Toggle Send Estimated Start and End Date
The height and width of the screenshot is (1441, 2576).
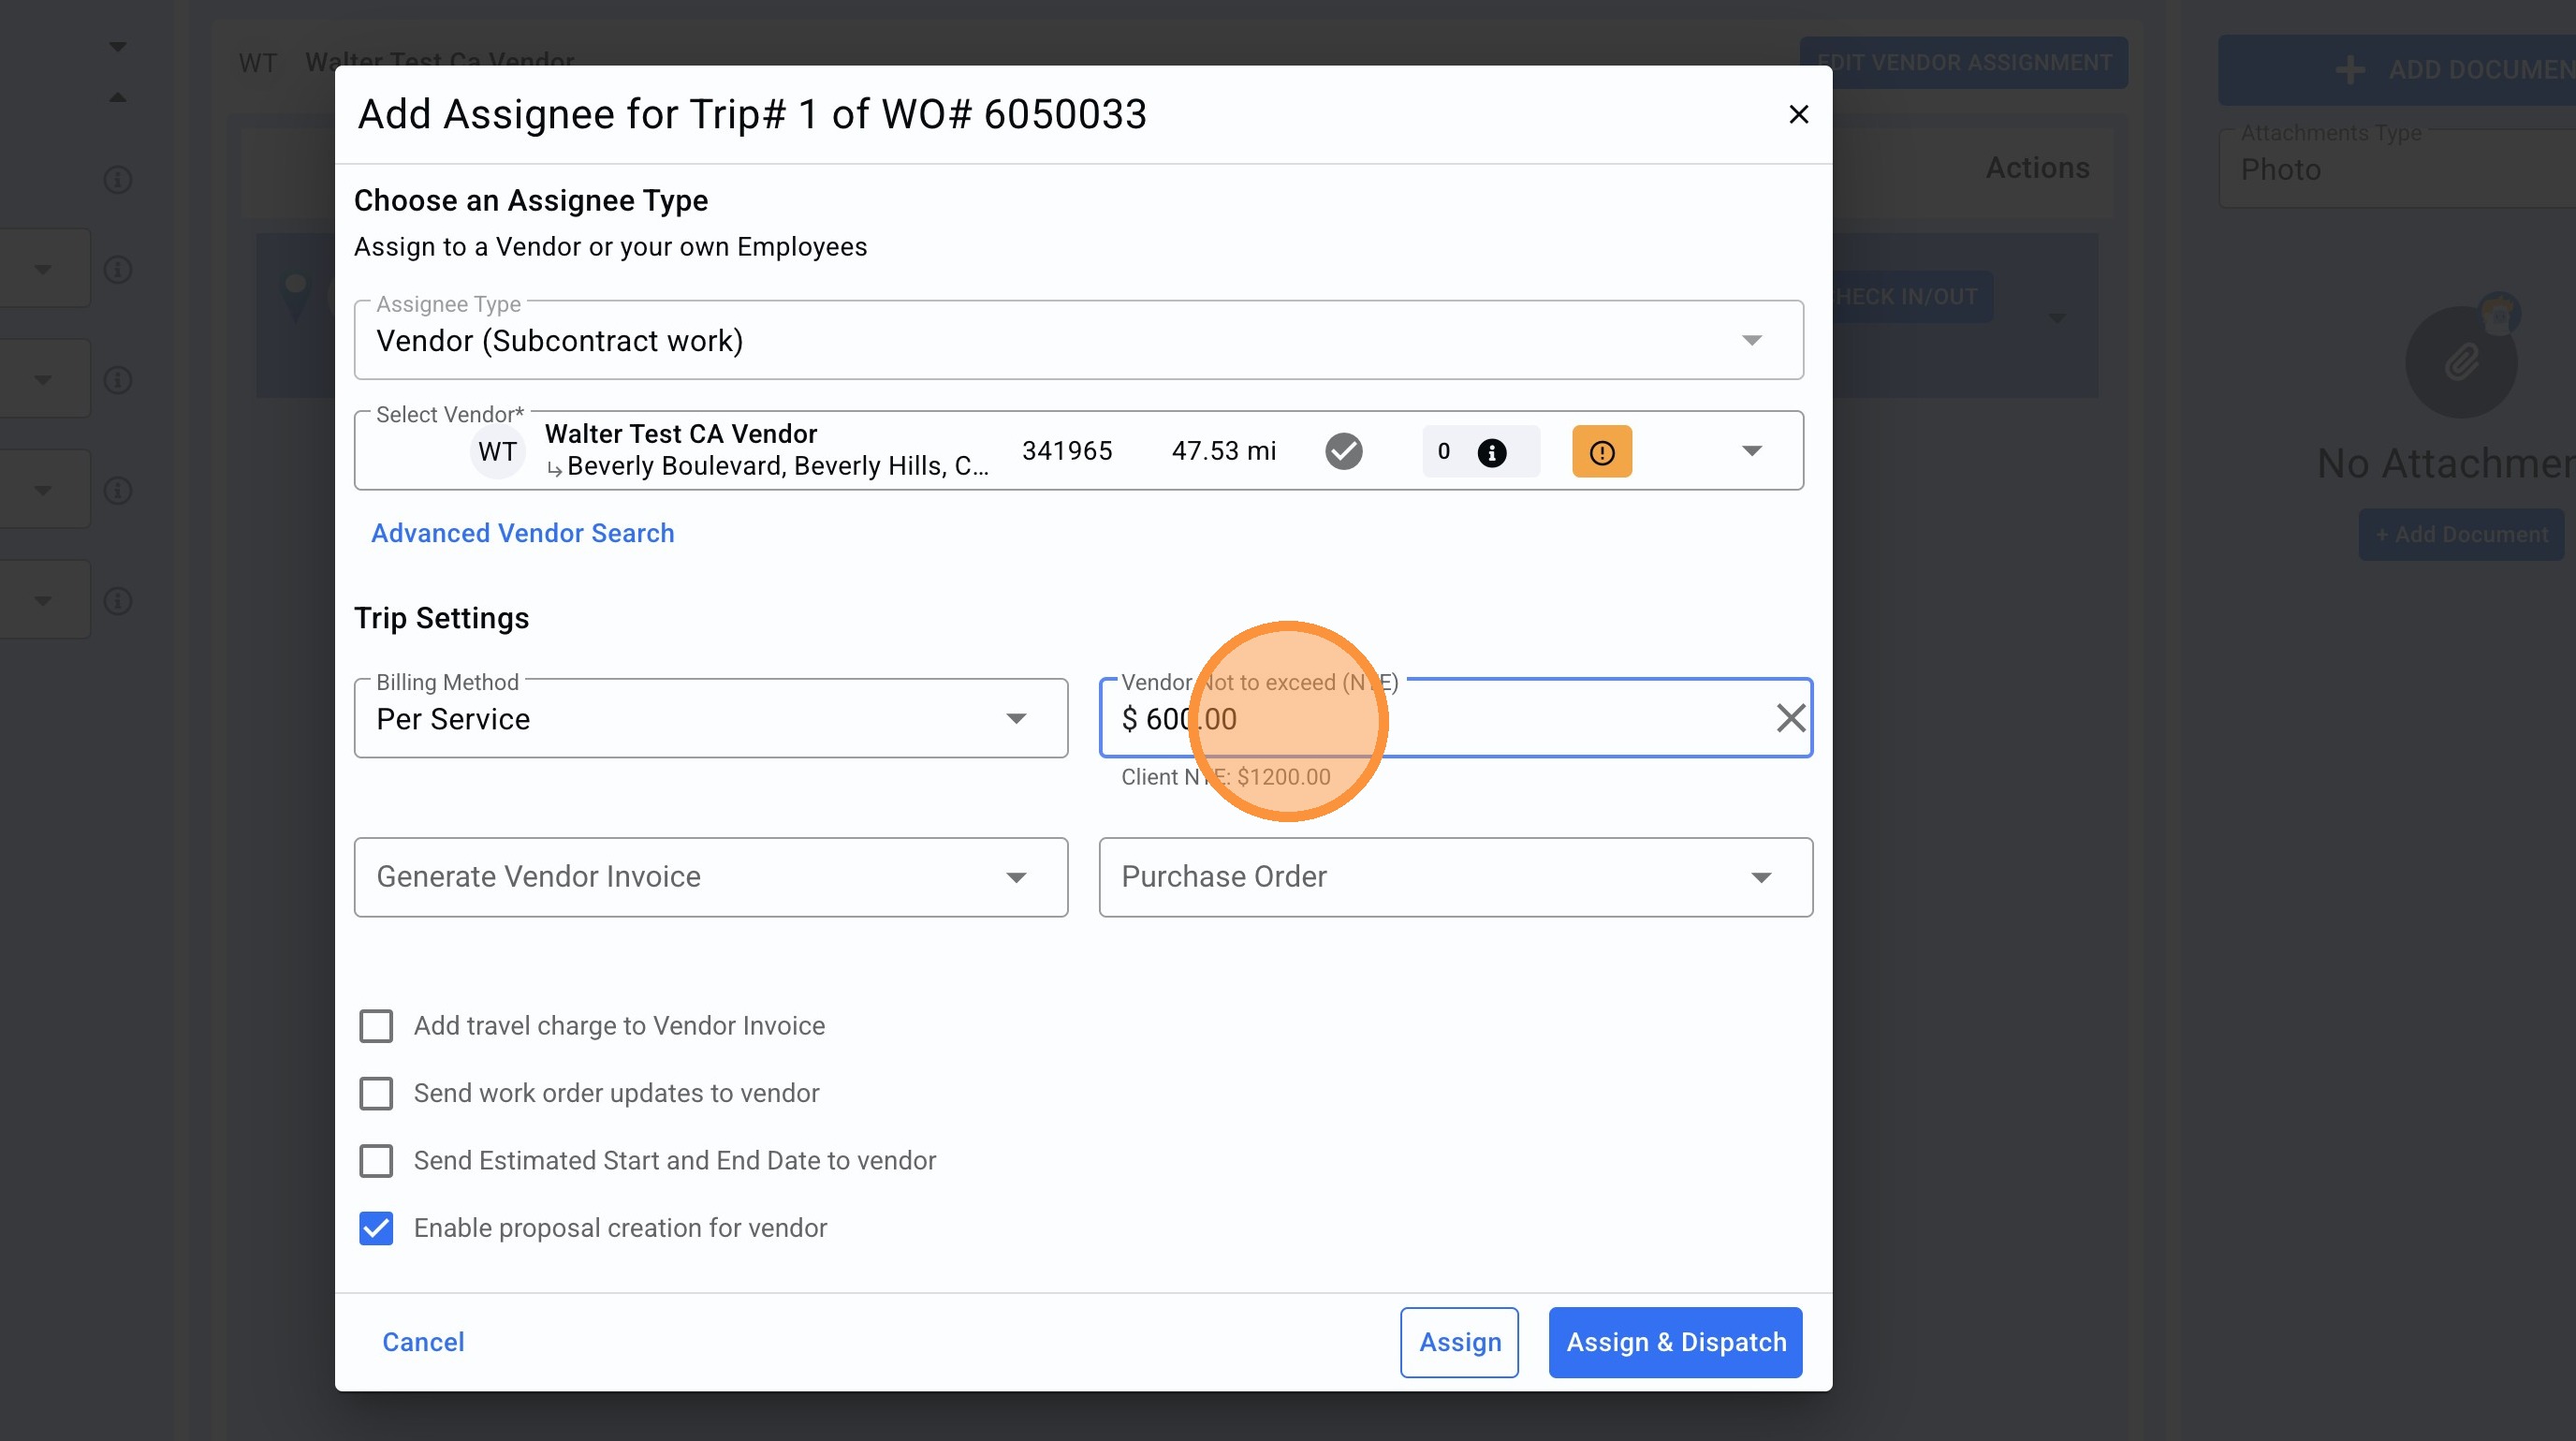click(x=376, y=1161)
